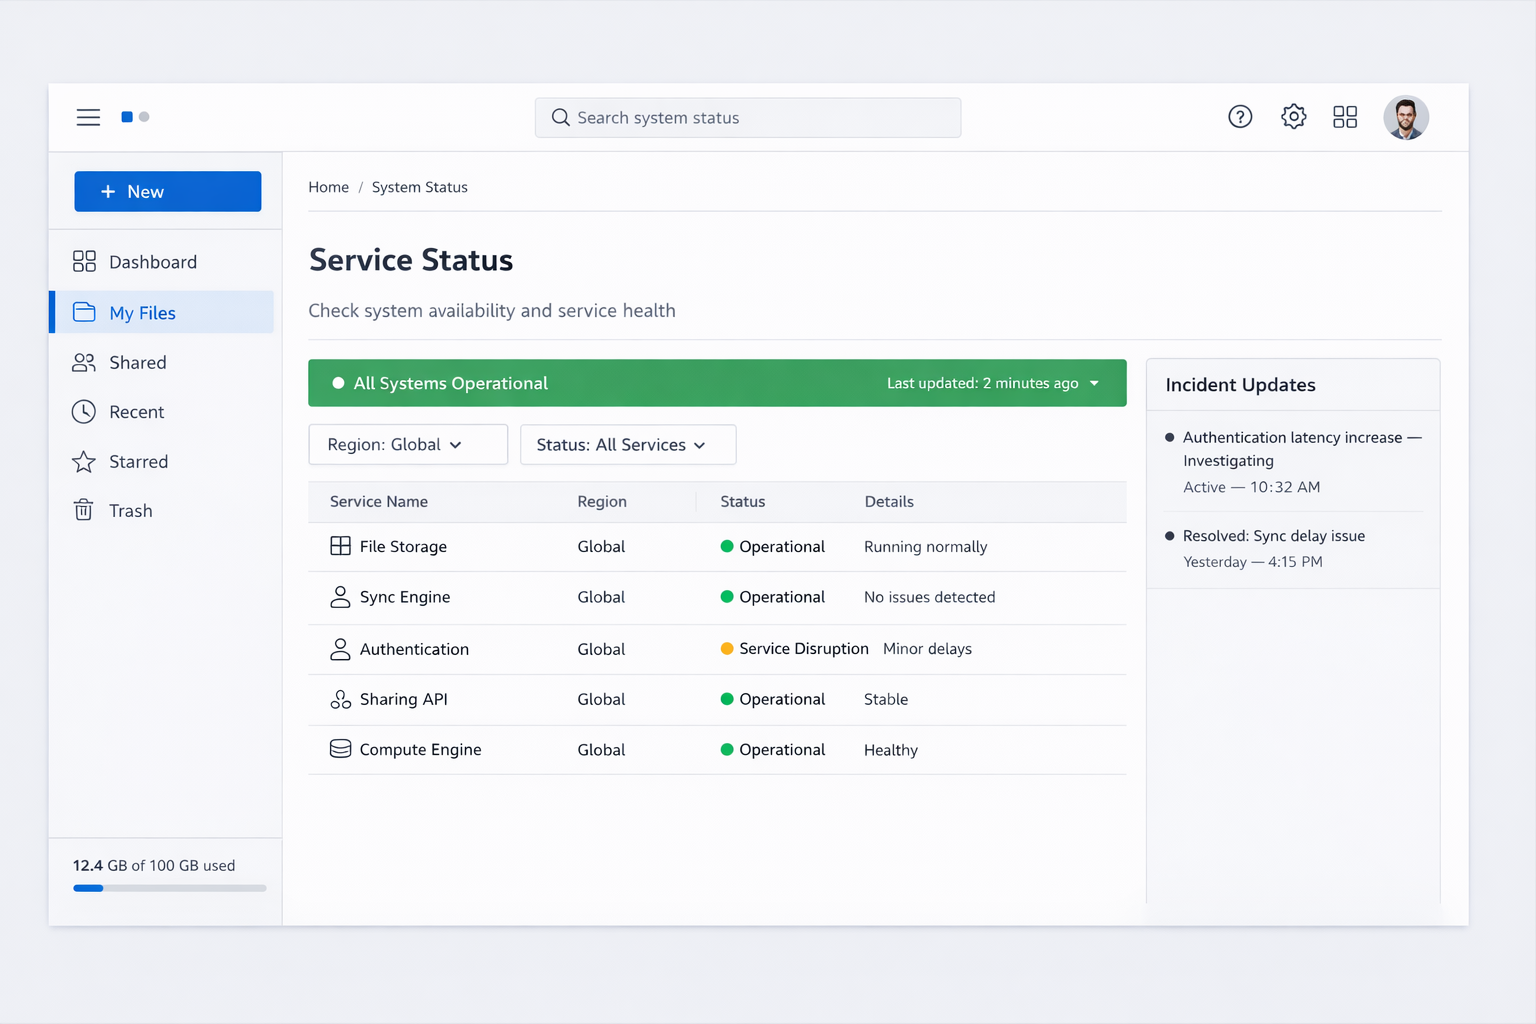
Task: Open the apps grid icon
Action: (1345, 117)
